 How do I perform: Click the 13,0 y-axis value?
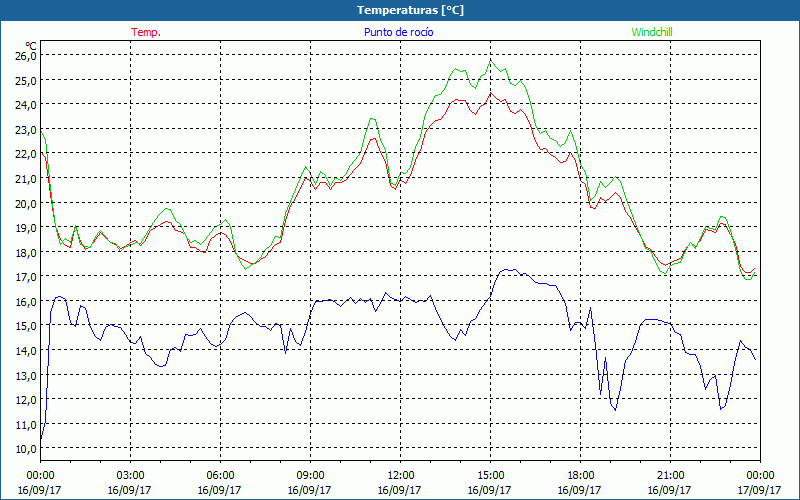[x=26, y=376]
